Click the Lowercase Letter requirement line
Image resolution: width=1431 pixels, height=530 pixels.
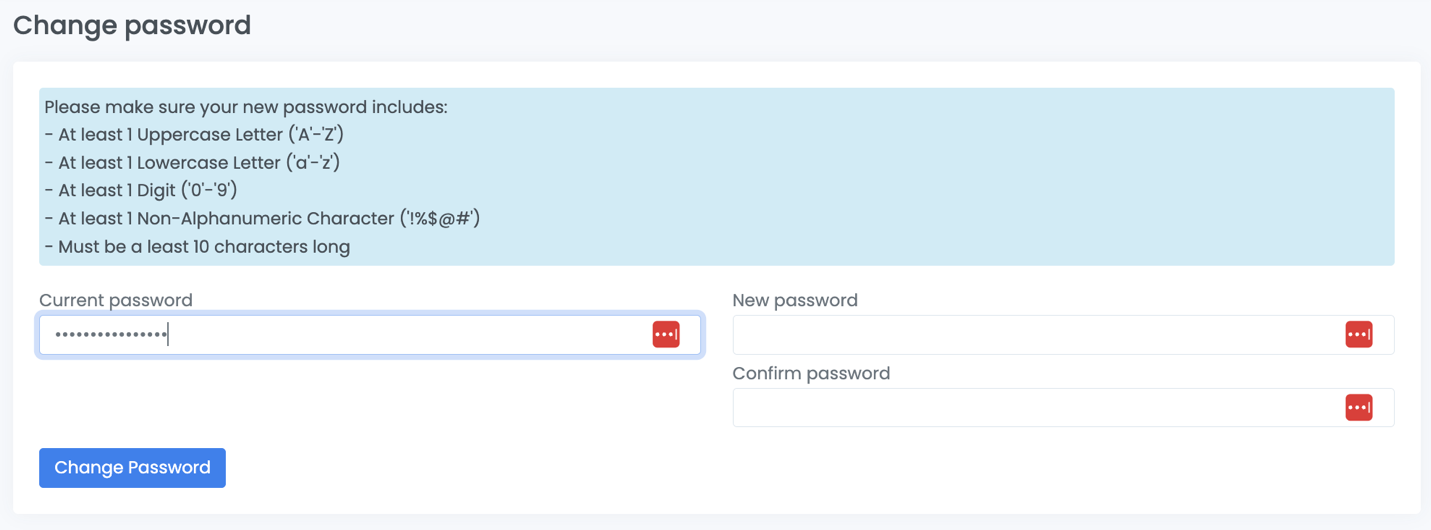click(x=198, y=162)
